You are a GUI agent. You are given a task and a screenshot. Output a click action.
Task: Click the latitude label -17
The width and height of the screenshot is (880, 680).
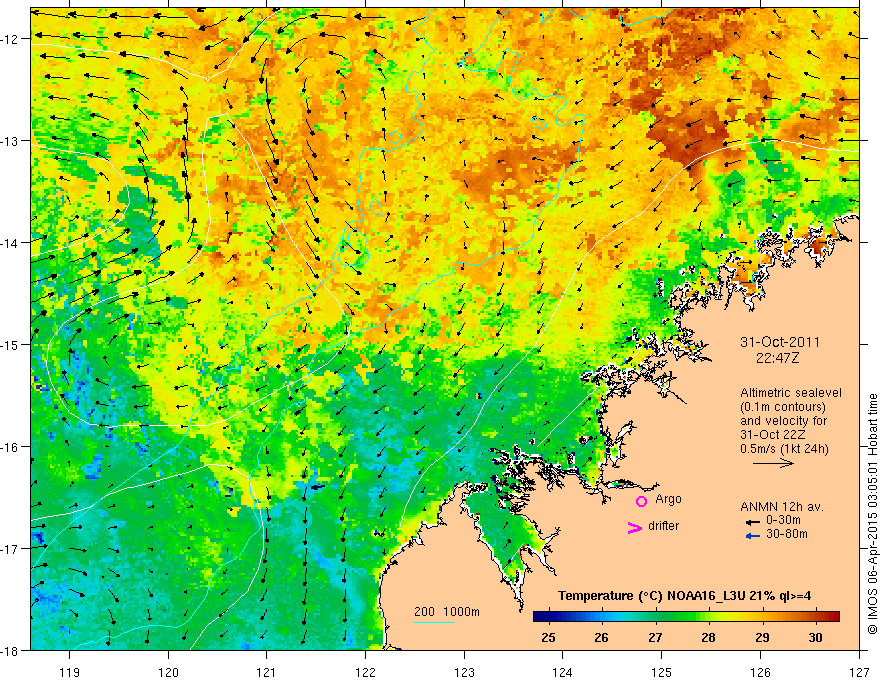[x=10, y=548]
